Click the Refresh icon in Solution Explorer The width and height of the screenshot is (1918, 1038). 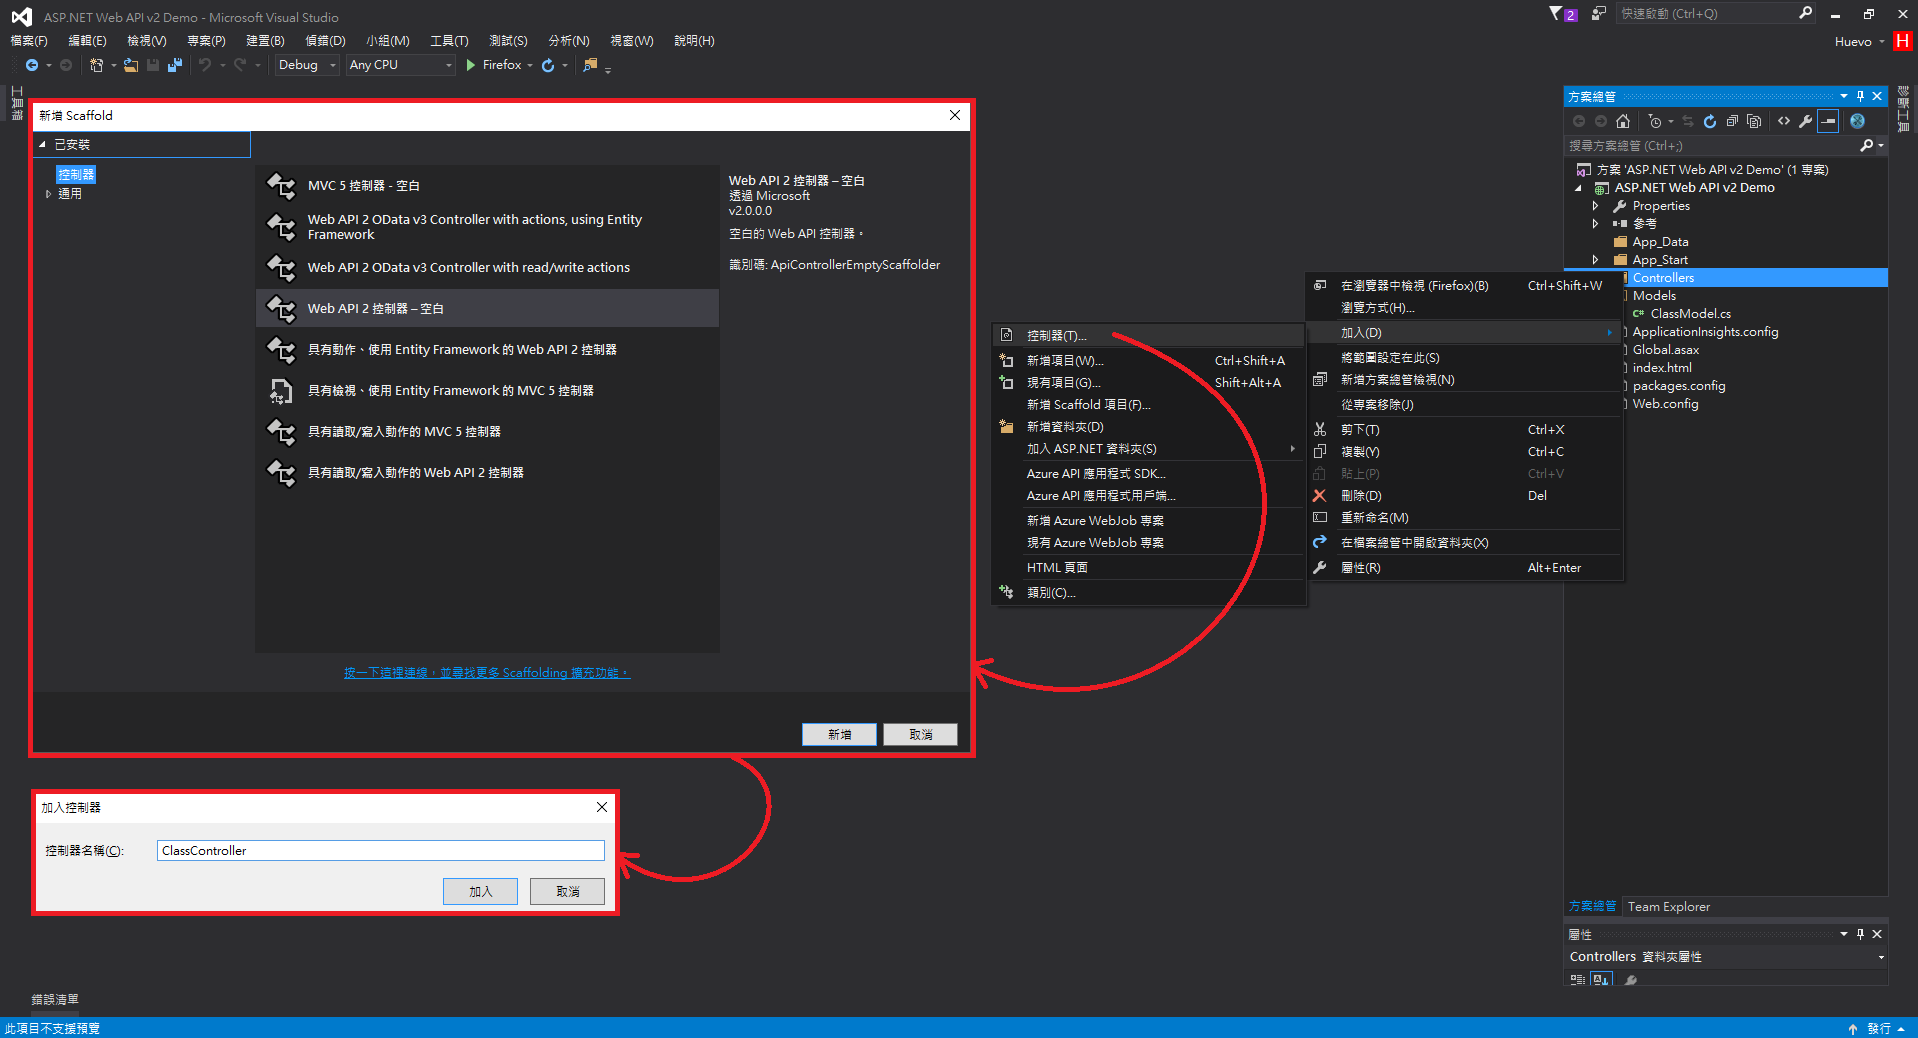pos(1710,121)
